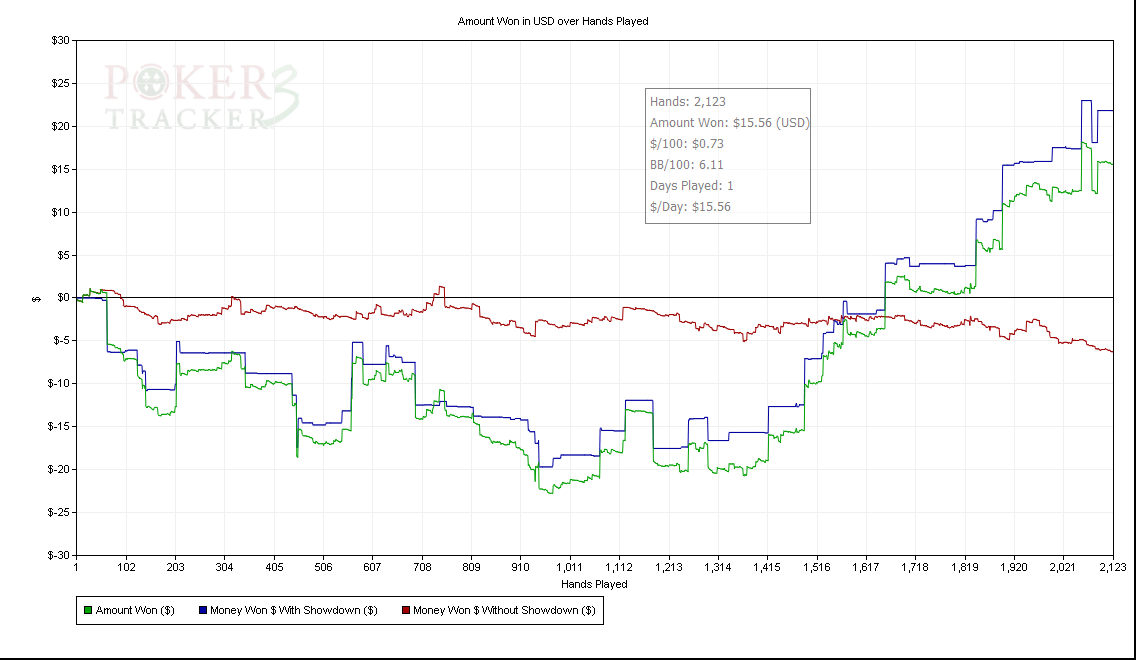Click the 2,021 x-axis tick label
This screenshot has width=1136, height=660.
1063,567
